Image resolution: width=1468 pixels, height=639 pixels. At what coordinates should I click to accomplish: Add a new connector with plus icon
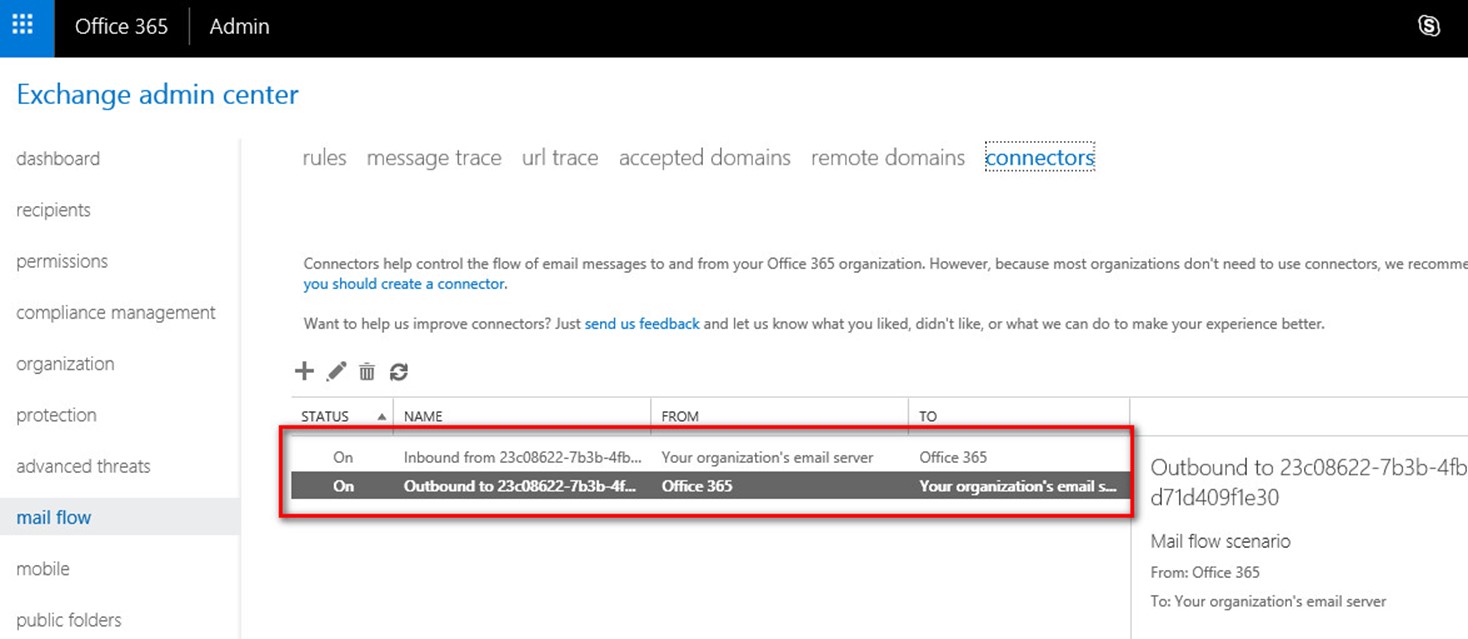coord(304,371)
